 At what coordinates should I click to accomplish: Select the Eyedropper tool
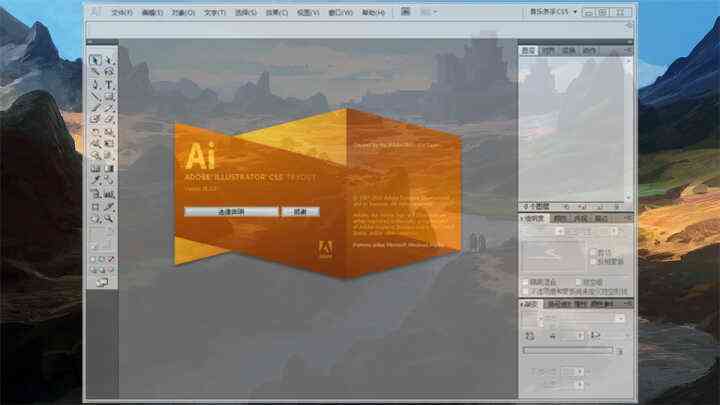95,180
